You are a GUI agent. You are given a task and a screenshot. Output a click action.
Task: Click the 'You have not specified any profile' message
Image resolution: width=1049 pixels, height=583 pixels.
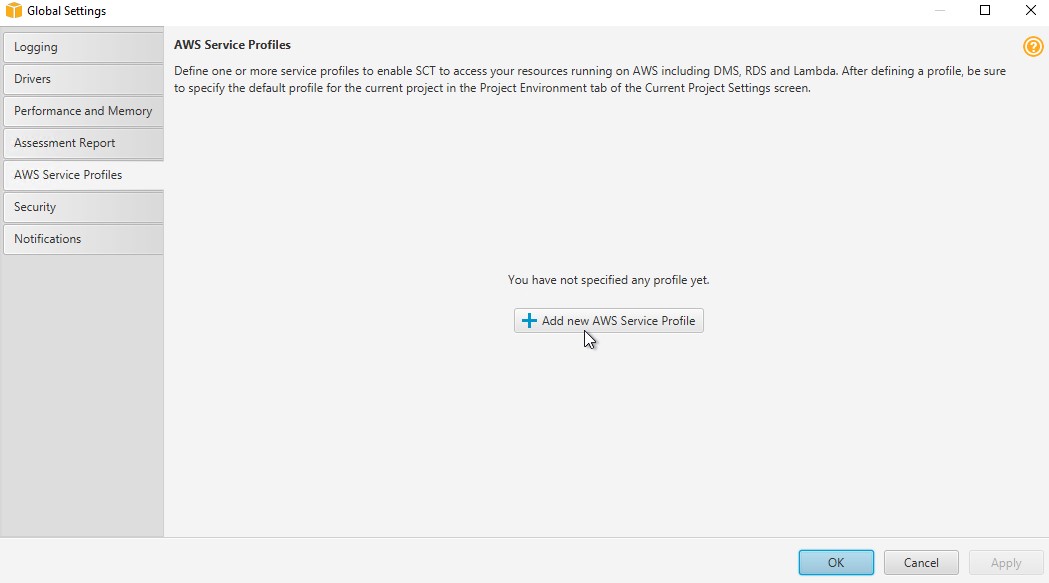(608, 280)
